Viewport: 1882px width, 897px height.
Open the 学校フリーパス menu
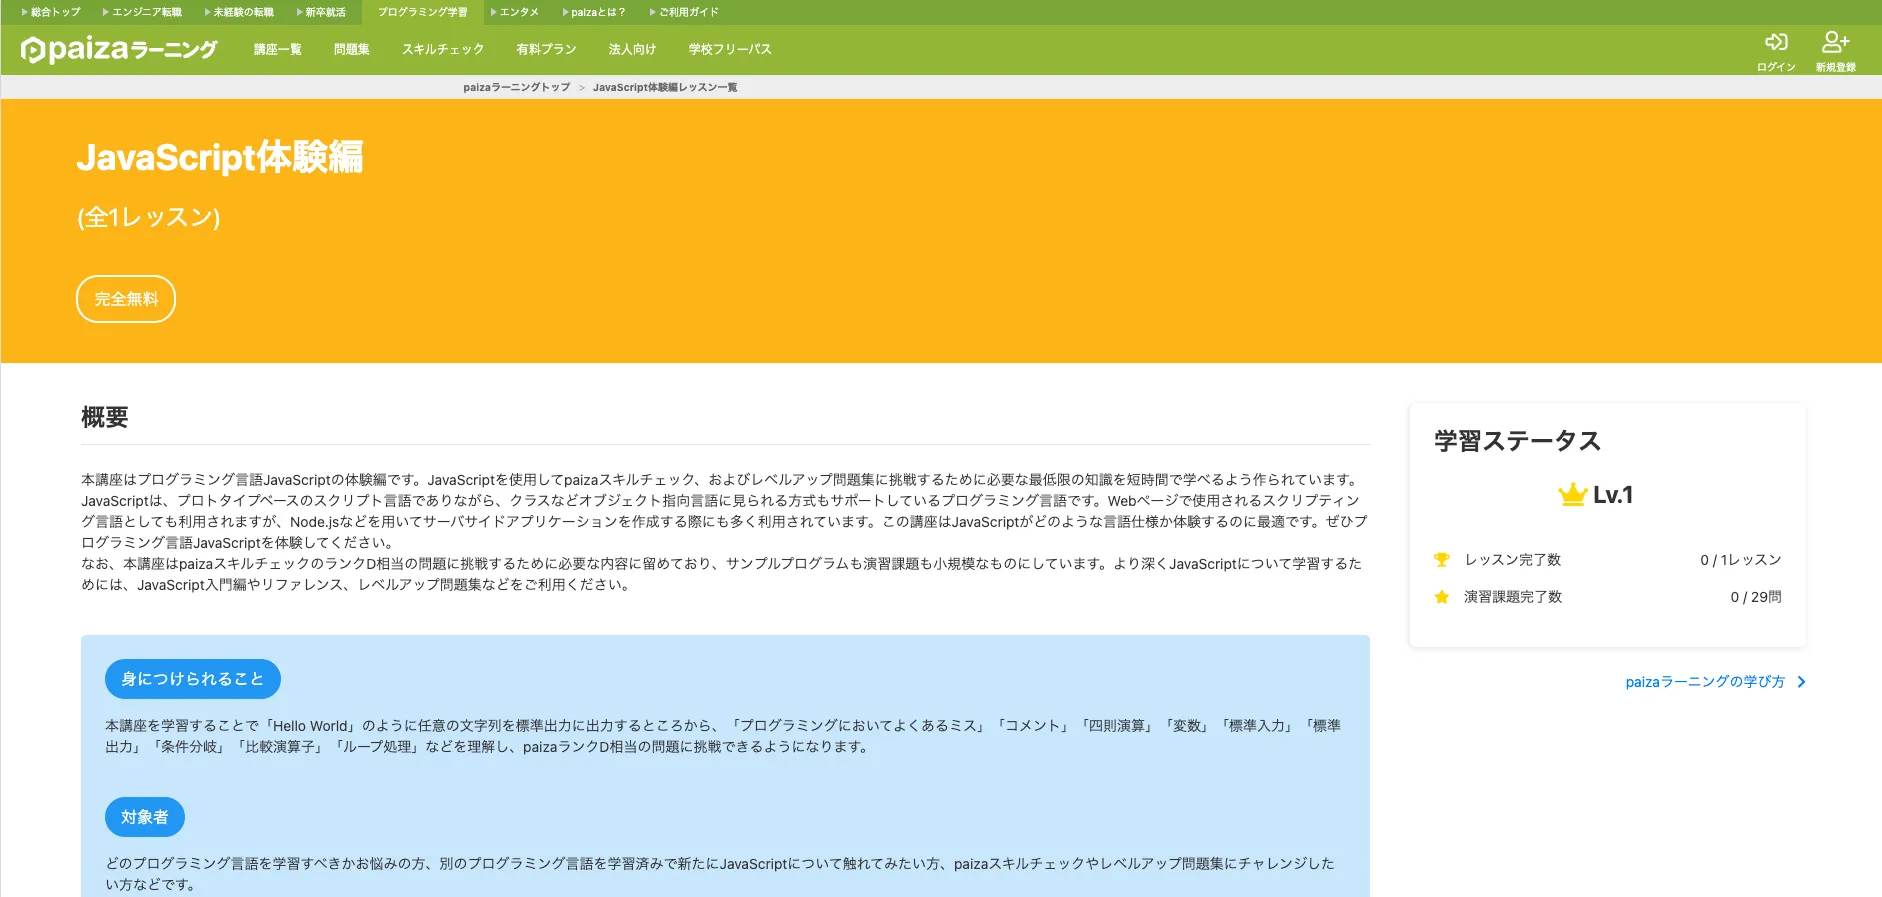pos(730,49)
